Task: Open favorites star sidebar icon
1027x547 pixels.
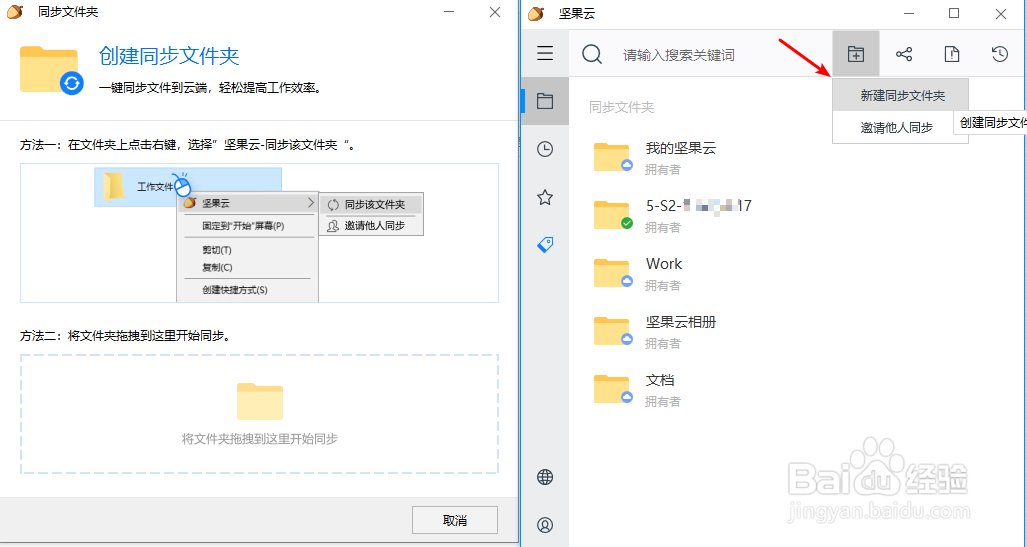Action: click(545, 197)
